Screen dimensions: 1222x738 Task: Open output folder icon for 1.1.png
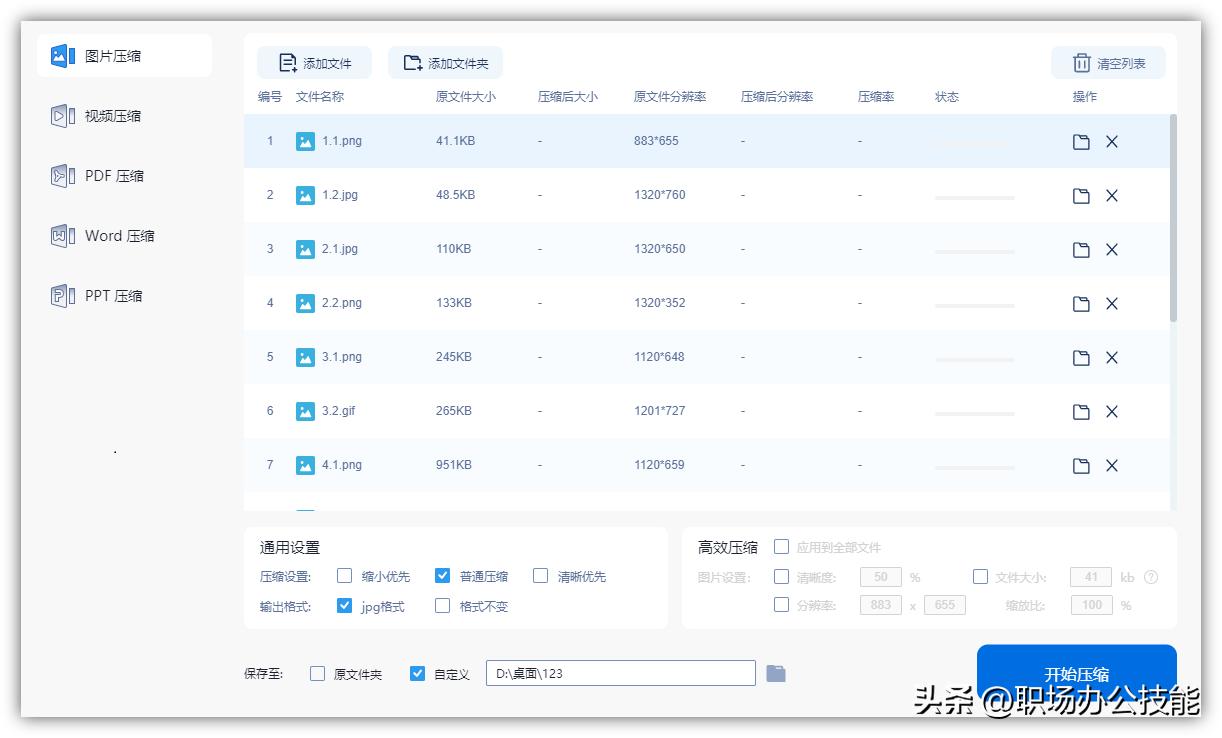click(x=1081, y=142)
